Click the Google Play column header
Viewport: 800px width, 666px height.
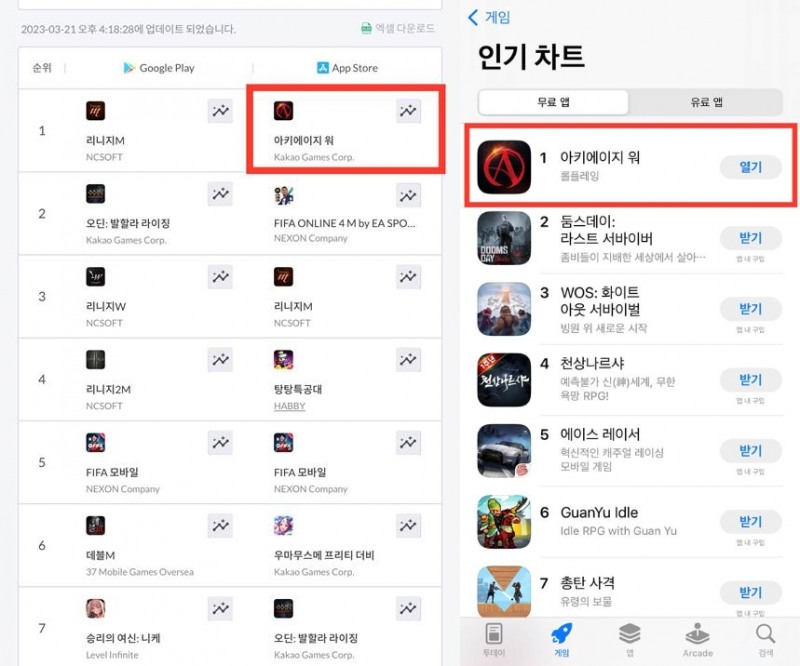click(159, 68)
